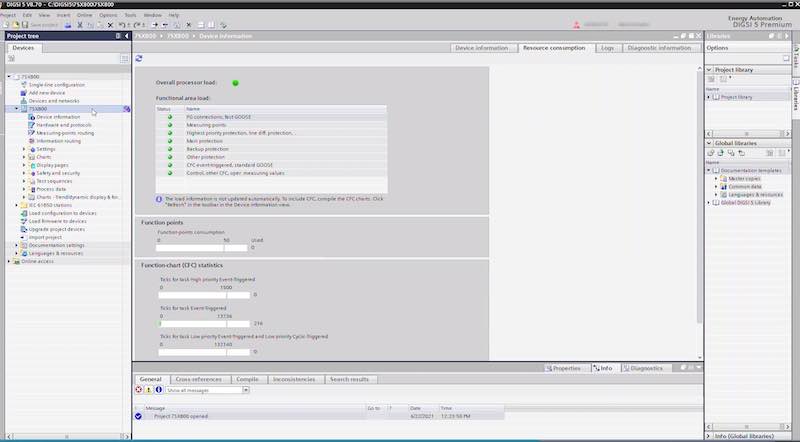Click the Undo toolbar icon
800x442 pixels.
coord(122,24)
